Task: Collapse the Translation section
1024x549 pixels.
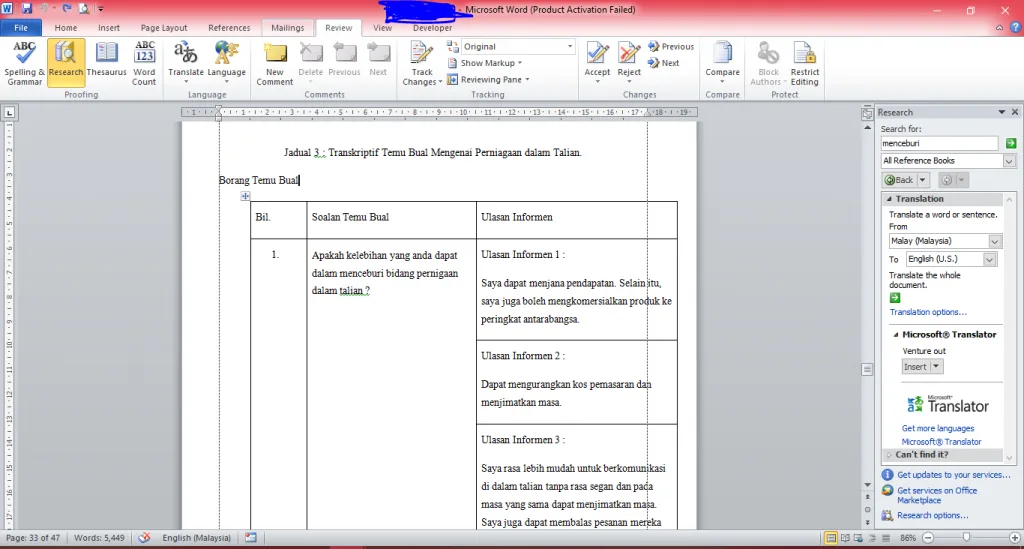Action: (889, 198)
